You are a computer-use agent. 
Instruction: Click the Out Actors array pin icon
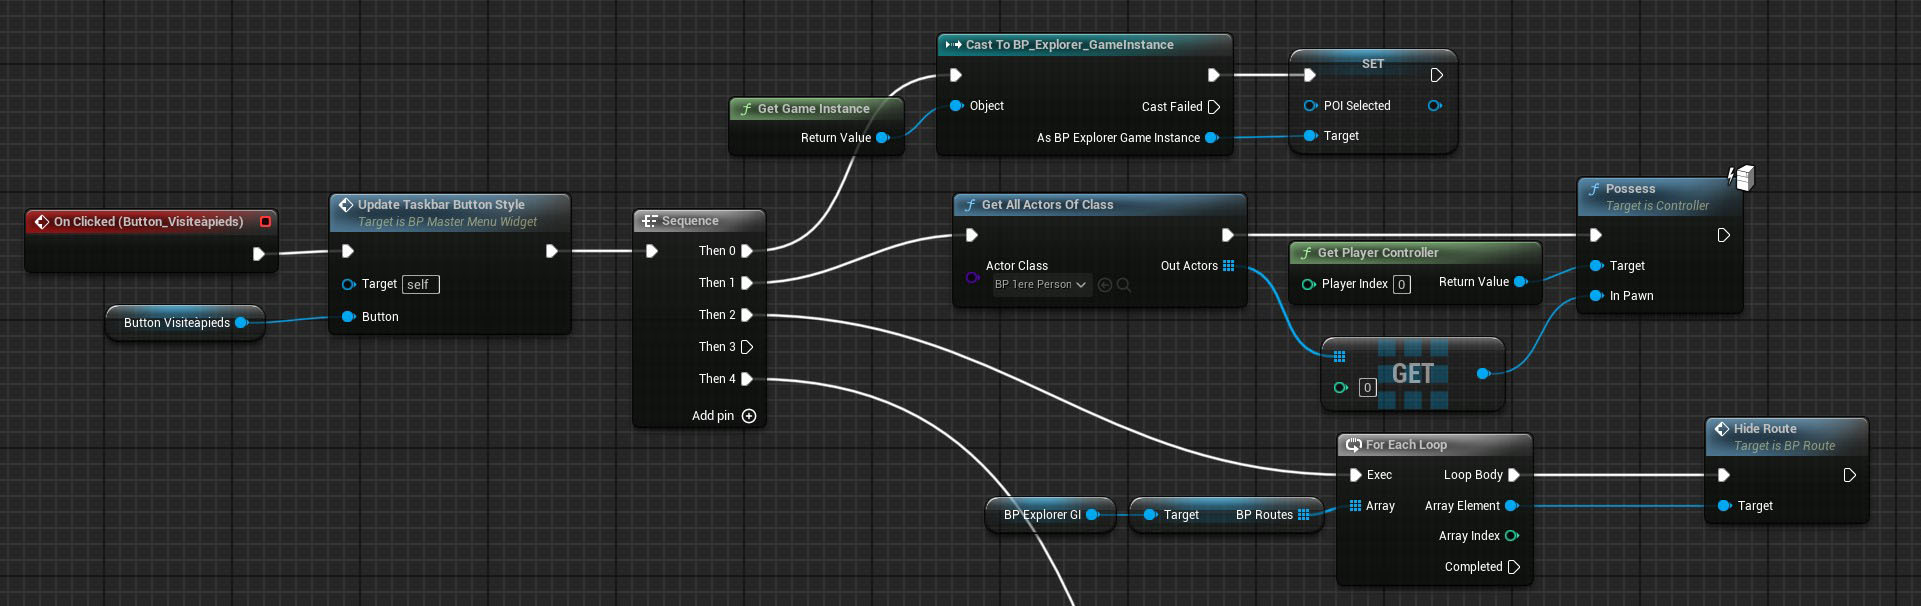[x=1229, y=266]
